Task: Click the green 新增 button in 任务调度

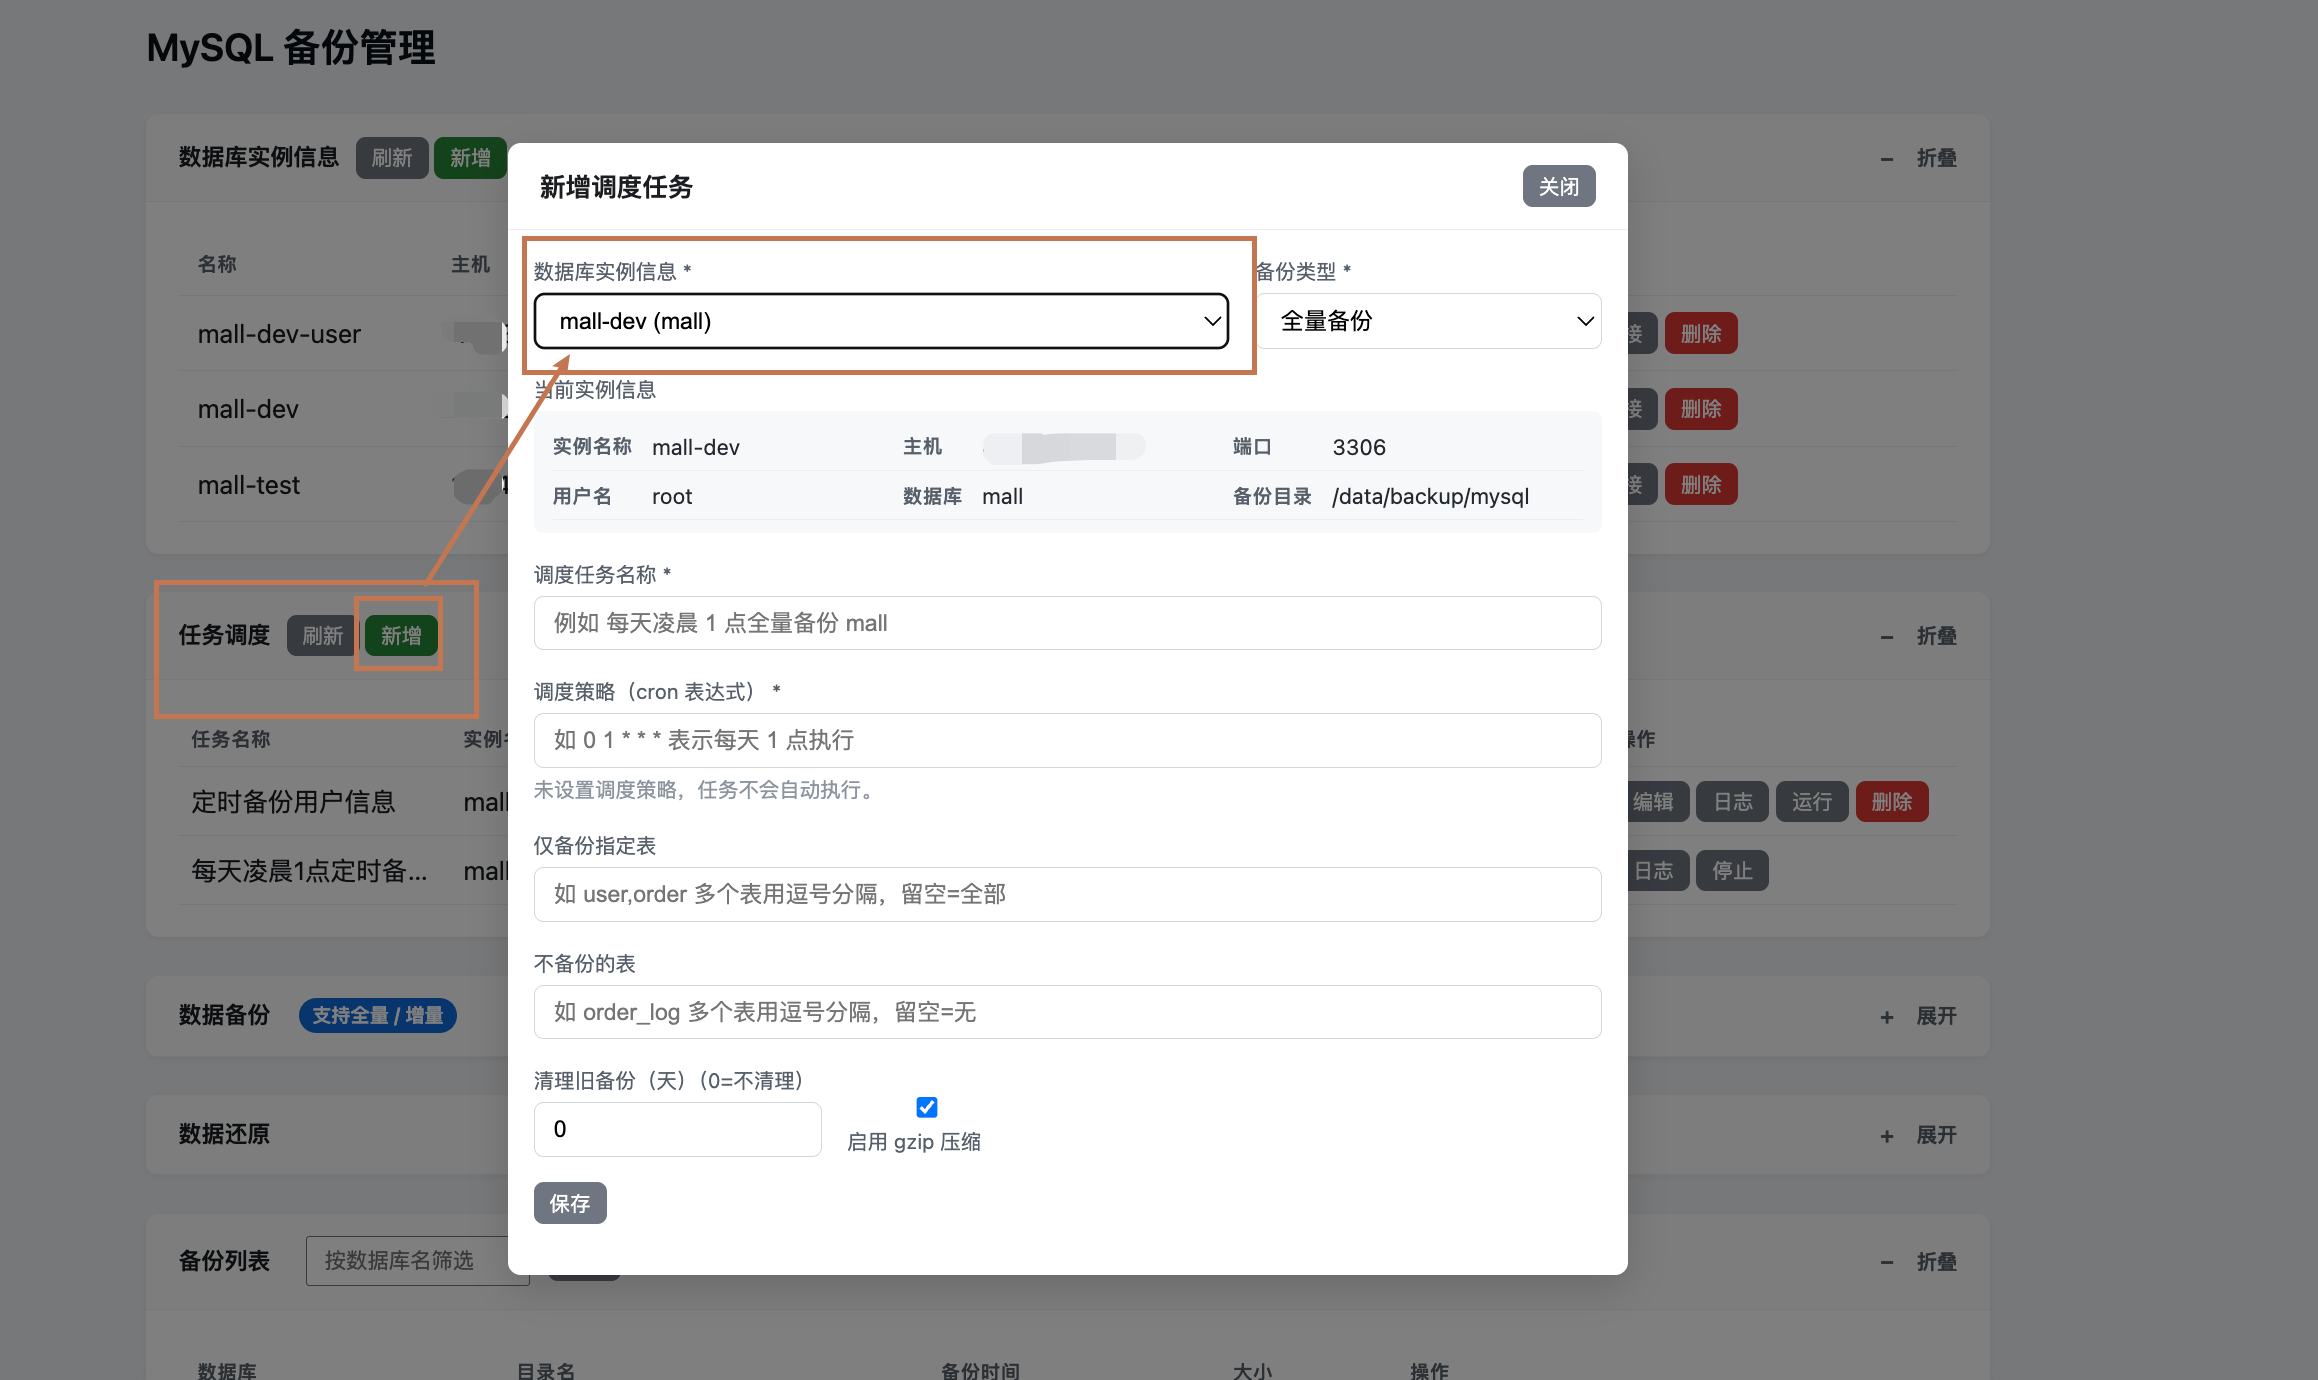Action: [401, 636]
